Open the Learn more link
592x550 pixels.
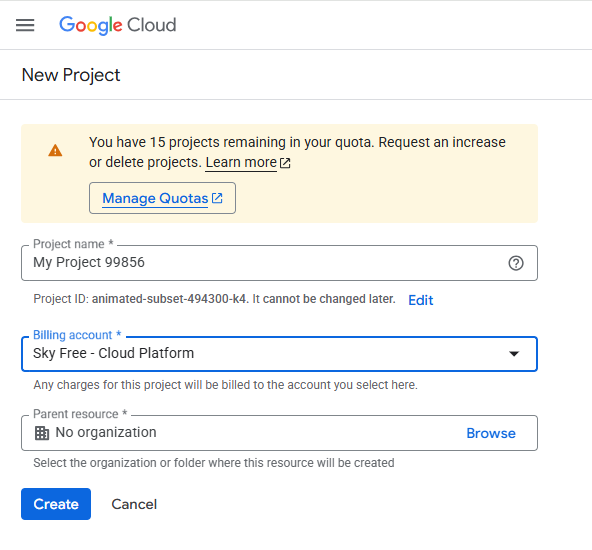(241, 162)
